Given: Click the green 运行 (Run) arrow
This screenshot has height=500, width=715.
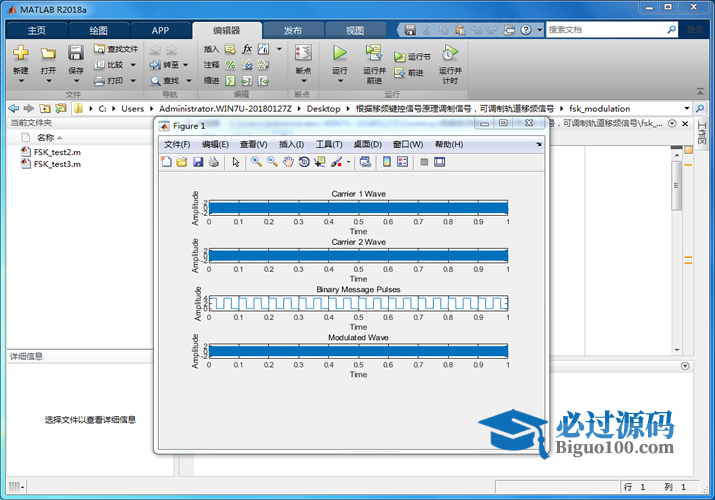Looking at the screenshot, I should click(x=339, y=52).
